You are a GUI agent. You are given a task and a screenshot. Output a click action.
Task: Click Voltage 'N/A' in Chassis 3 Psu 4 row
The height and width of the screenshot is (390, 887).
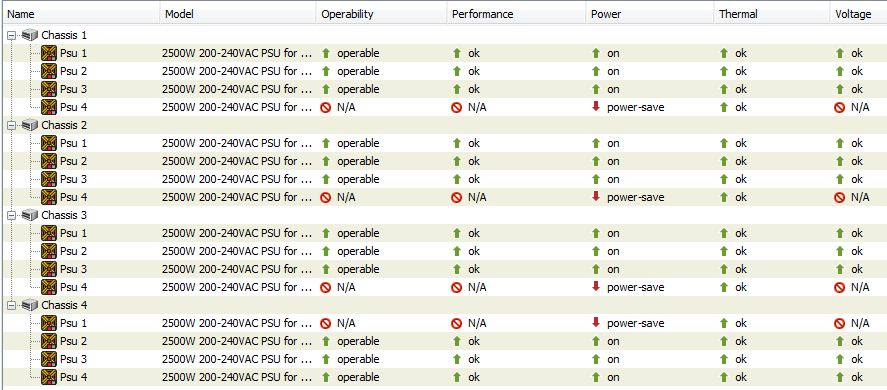click(860, 287)
